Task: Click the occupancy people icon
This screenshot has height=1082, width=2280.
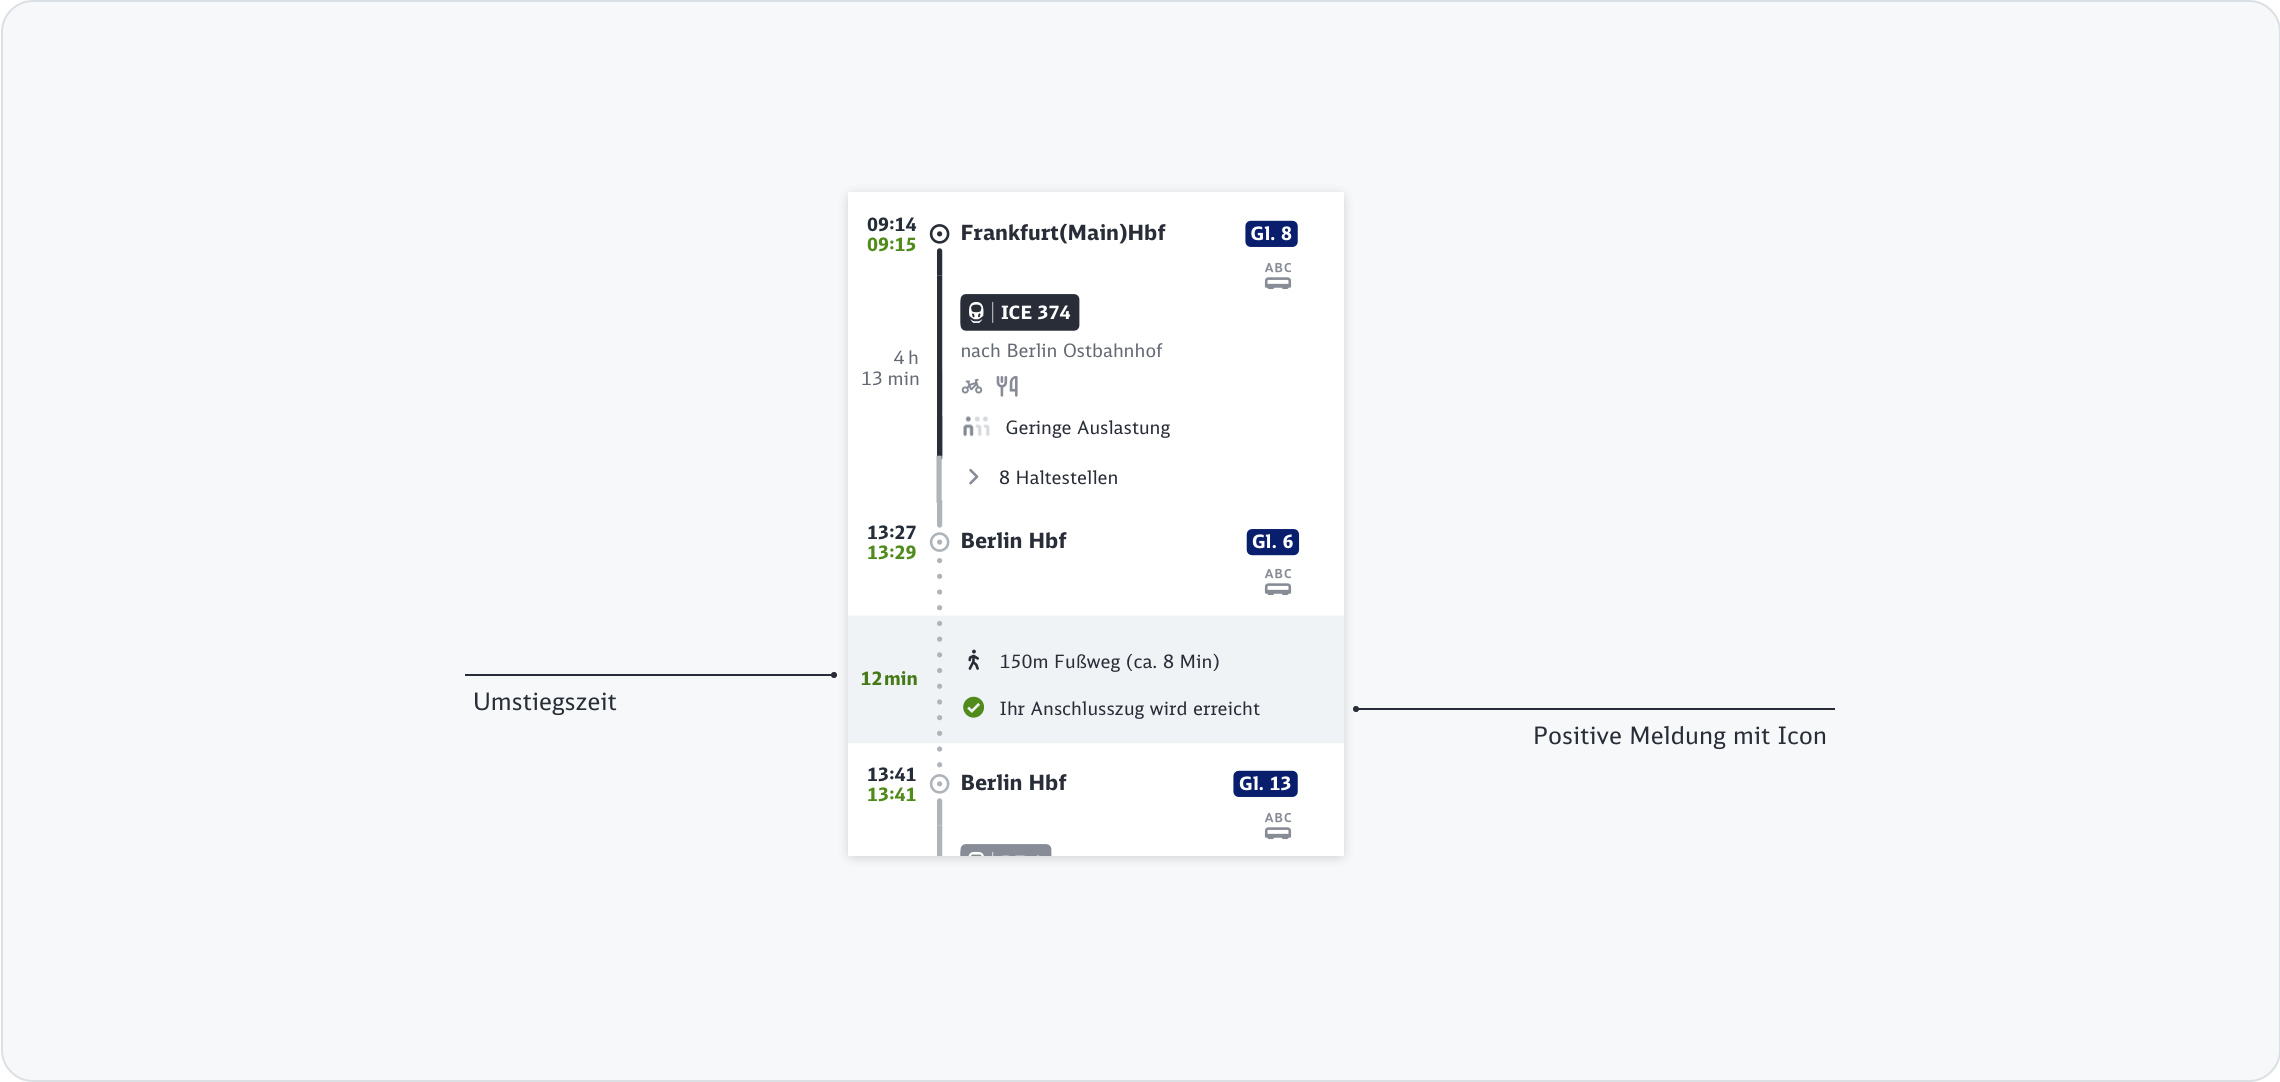Action: [x=976, y=428]
